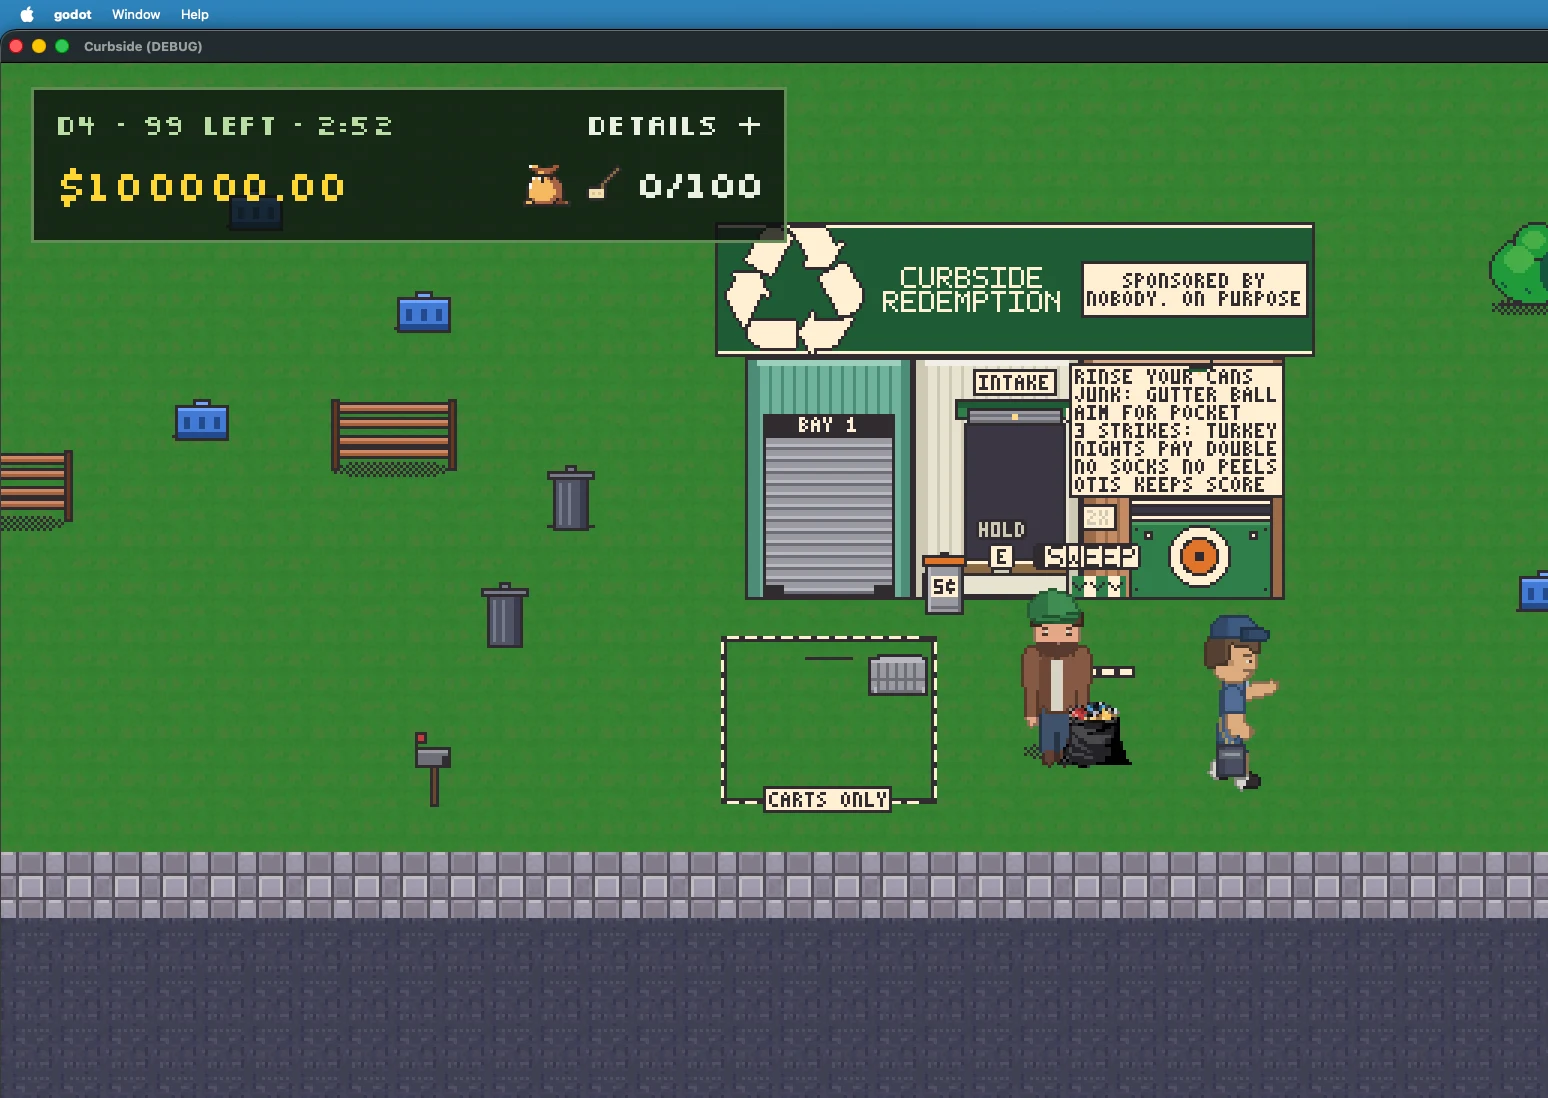1548x1098 pixels.
Task: Select the 5¢ deposit bin
Action: tap(943, 584)
